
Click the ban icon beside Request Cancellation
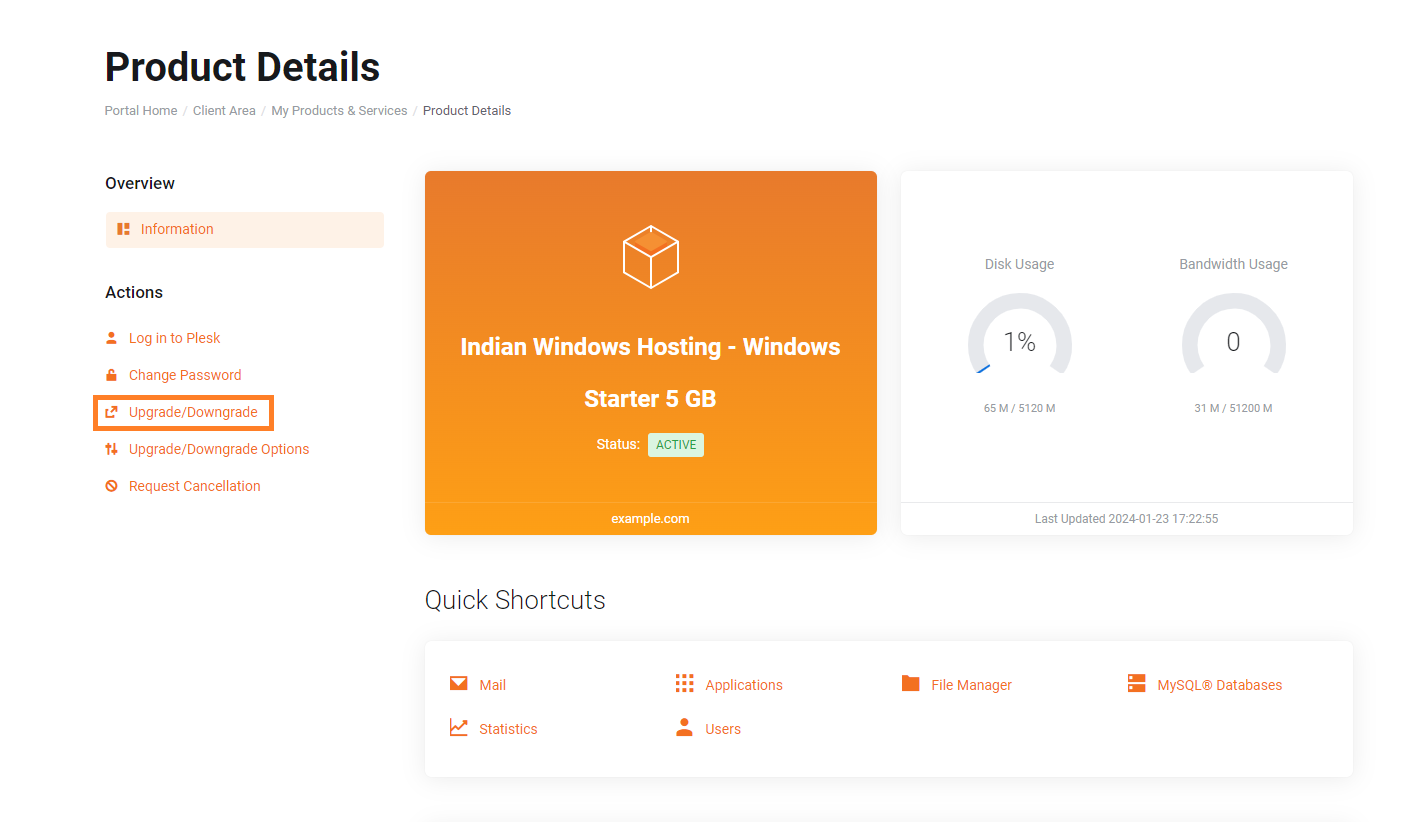111,486
